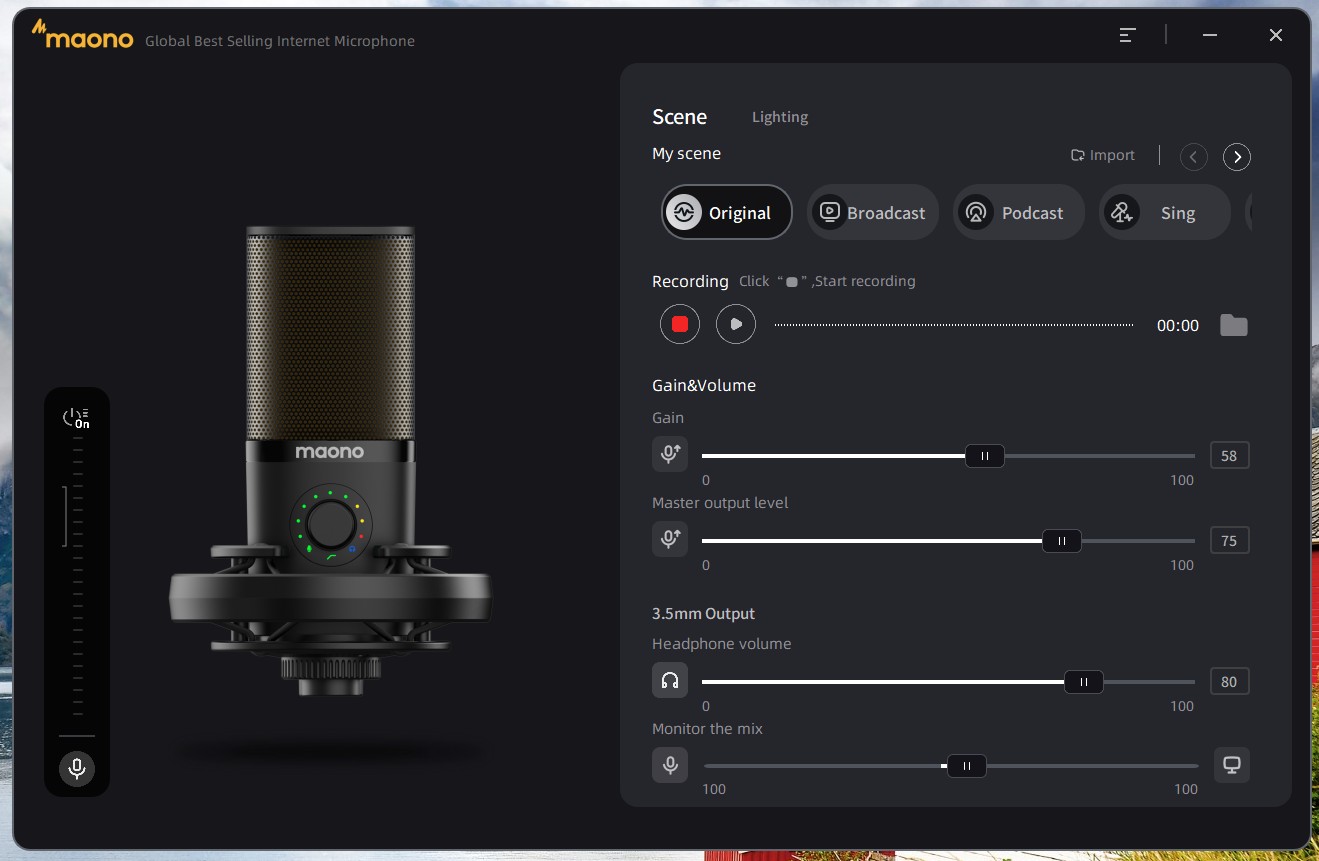Go to previous scenes with left arrow
This screenshot has width=1319, height=861.
(x=1193, y=157)
